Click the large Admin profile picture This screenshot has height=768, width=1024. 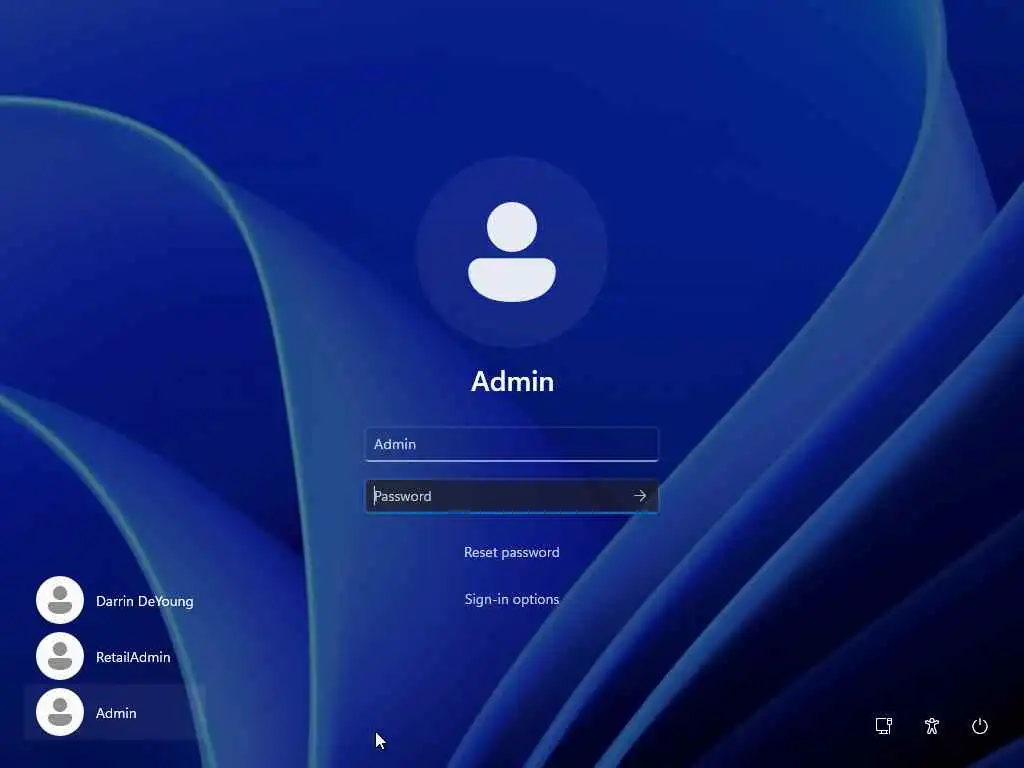pyautogui.click(x=512, y=251)
